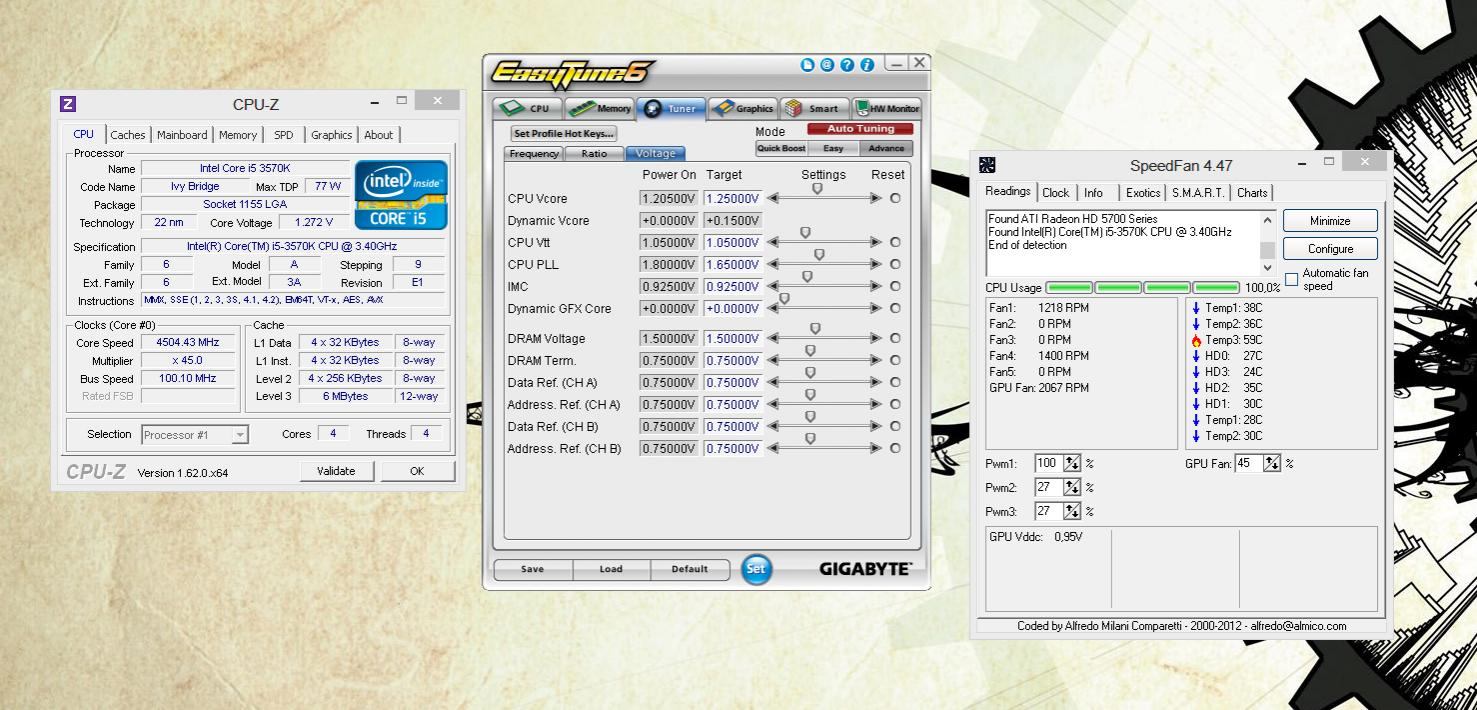This screenshot has width=1477, height=710.
Task: Click the page icon in EasyTune6 title bar
Action: pyautogui.click(x=809, y=66)
